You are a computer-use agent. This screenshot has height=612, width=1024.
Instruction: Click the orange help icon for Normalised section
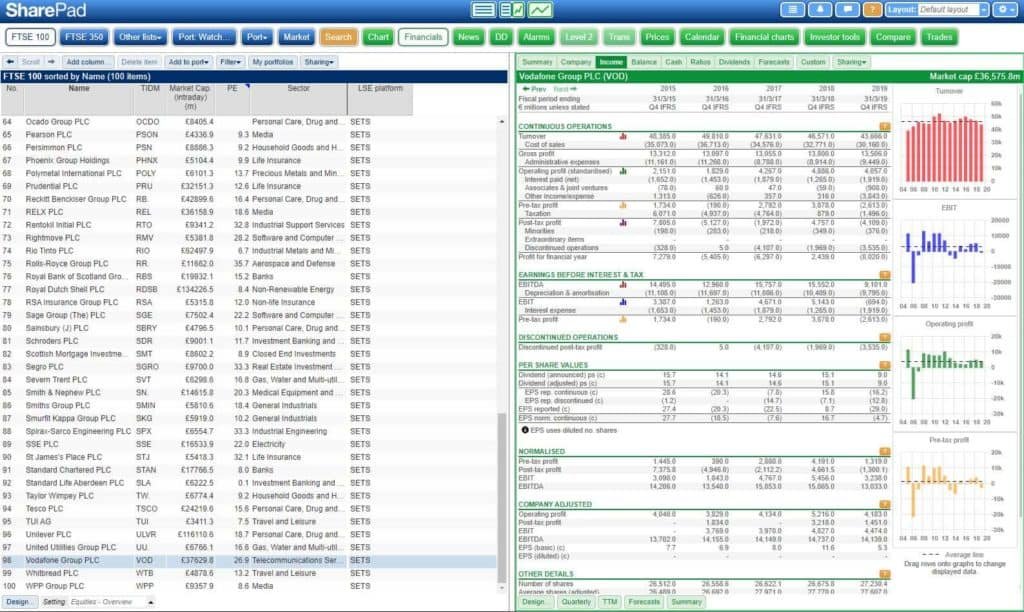[x=885, y=451]
